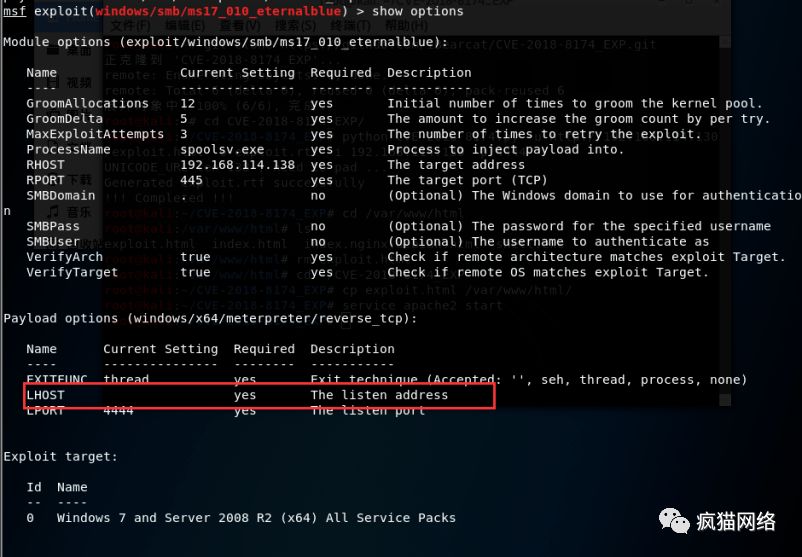Click the SMBUser option name
802x557 pixels.
tap(53, 241)
